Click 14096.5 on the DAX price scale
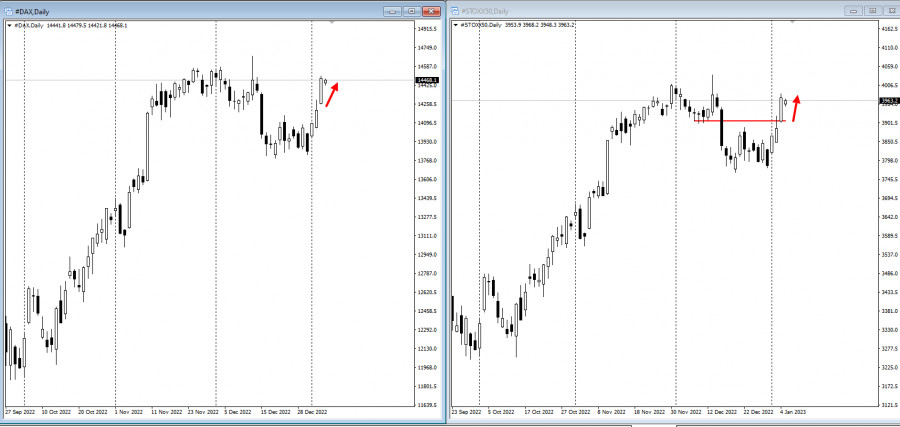Image resolution: width=900 pixels, height=427 pixels. pos(429,123)
